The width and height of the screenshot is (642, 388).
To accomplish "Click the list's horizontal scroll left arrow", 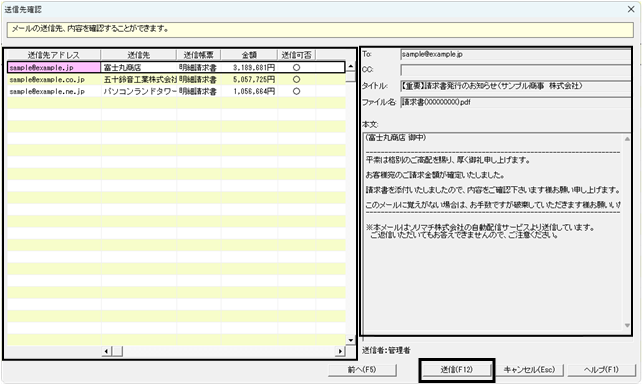I will pos(106,351).
